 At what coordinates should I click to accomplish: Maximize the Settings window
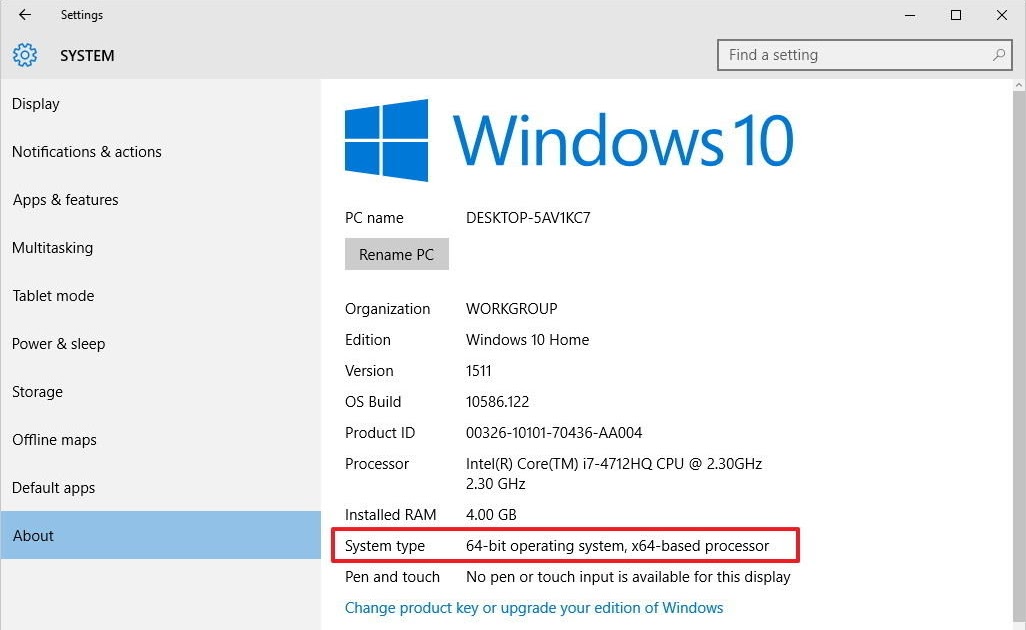956,15
